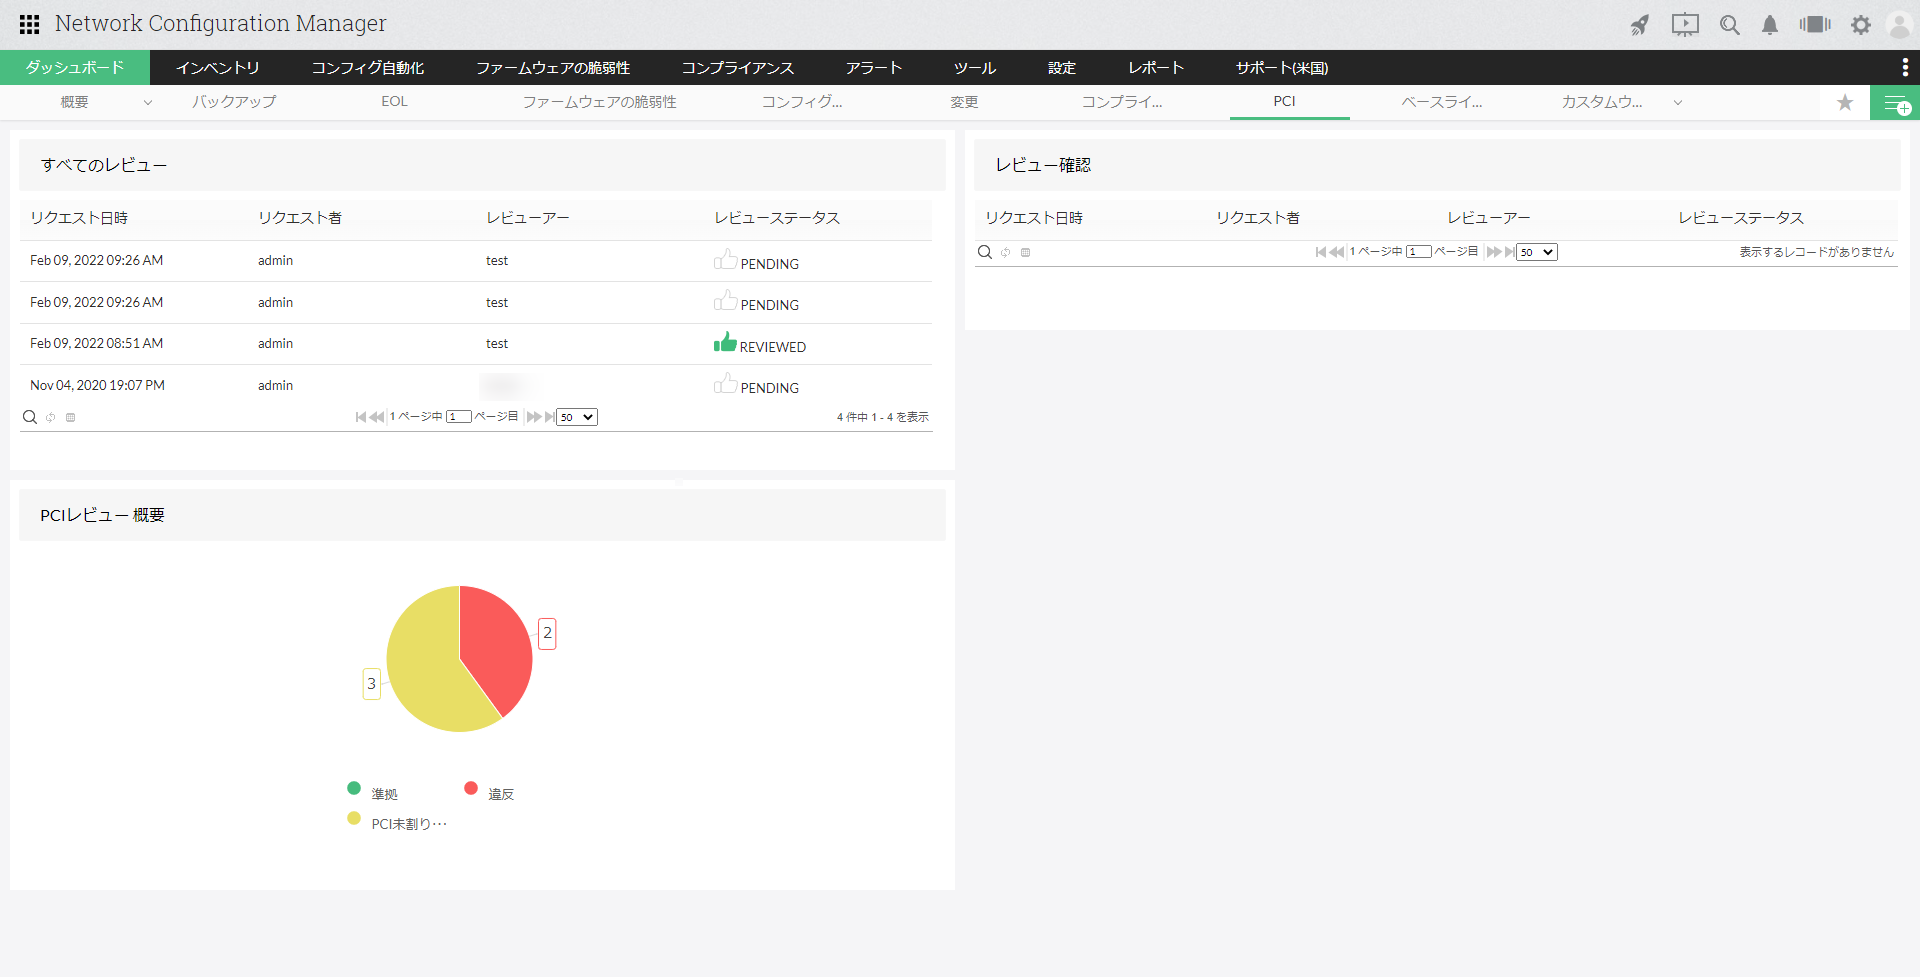The width and height of the screenshot is (1920, 977).
Task: Click the icon between bell and gear
Action: [1815, 24]
